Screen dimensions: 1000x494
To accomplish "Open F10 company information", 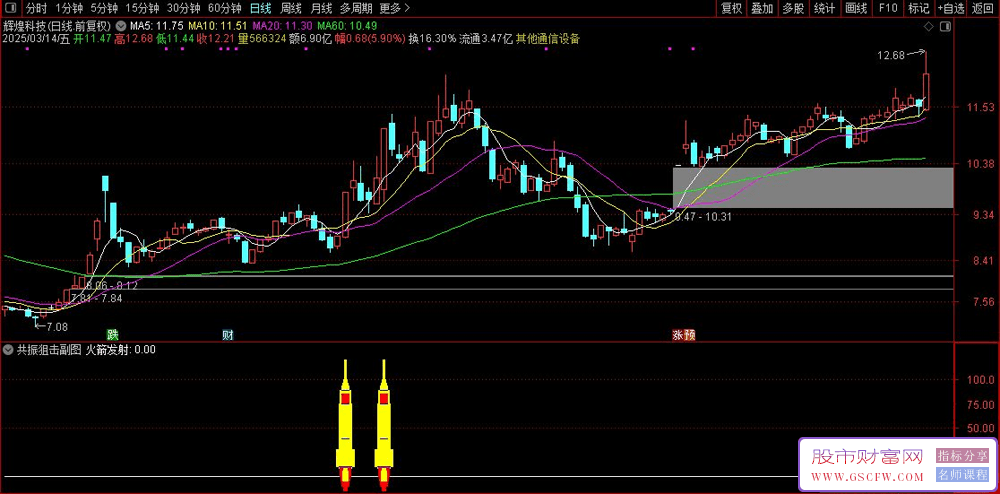I will point(887,8).
